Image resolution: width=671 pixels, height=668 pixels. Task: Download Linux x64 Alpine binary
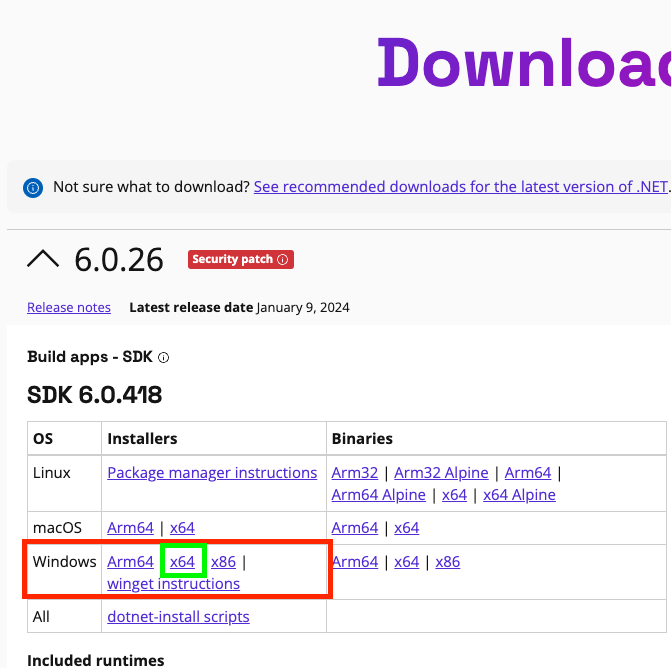(x=520, y=495)
